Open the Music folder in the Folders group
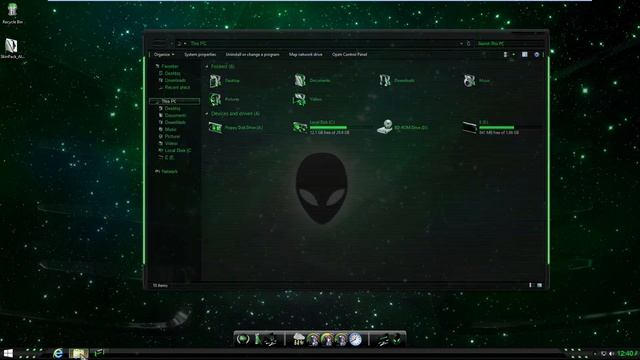 click(x=477, y=81)
